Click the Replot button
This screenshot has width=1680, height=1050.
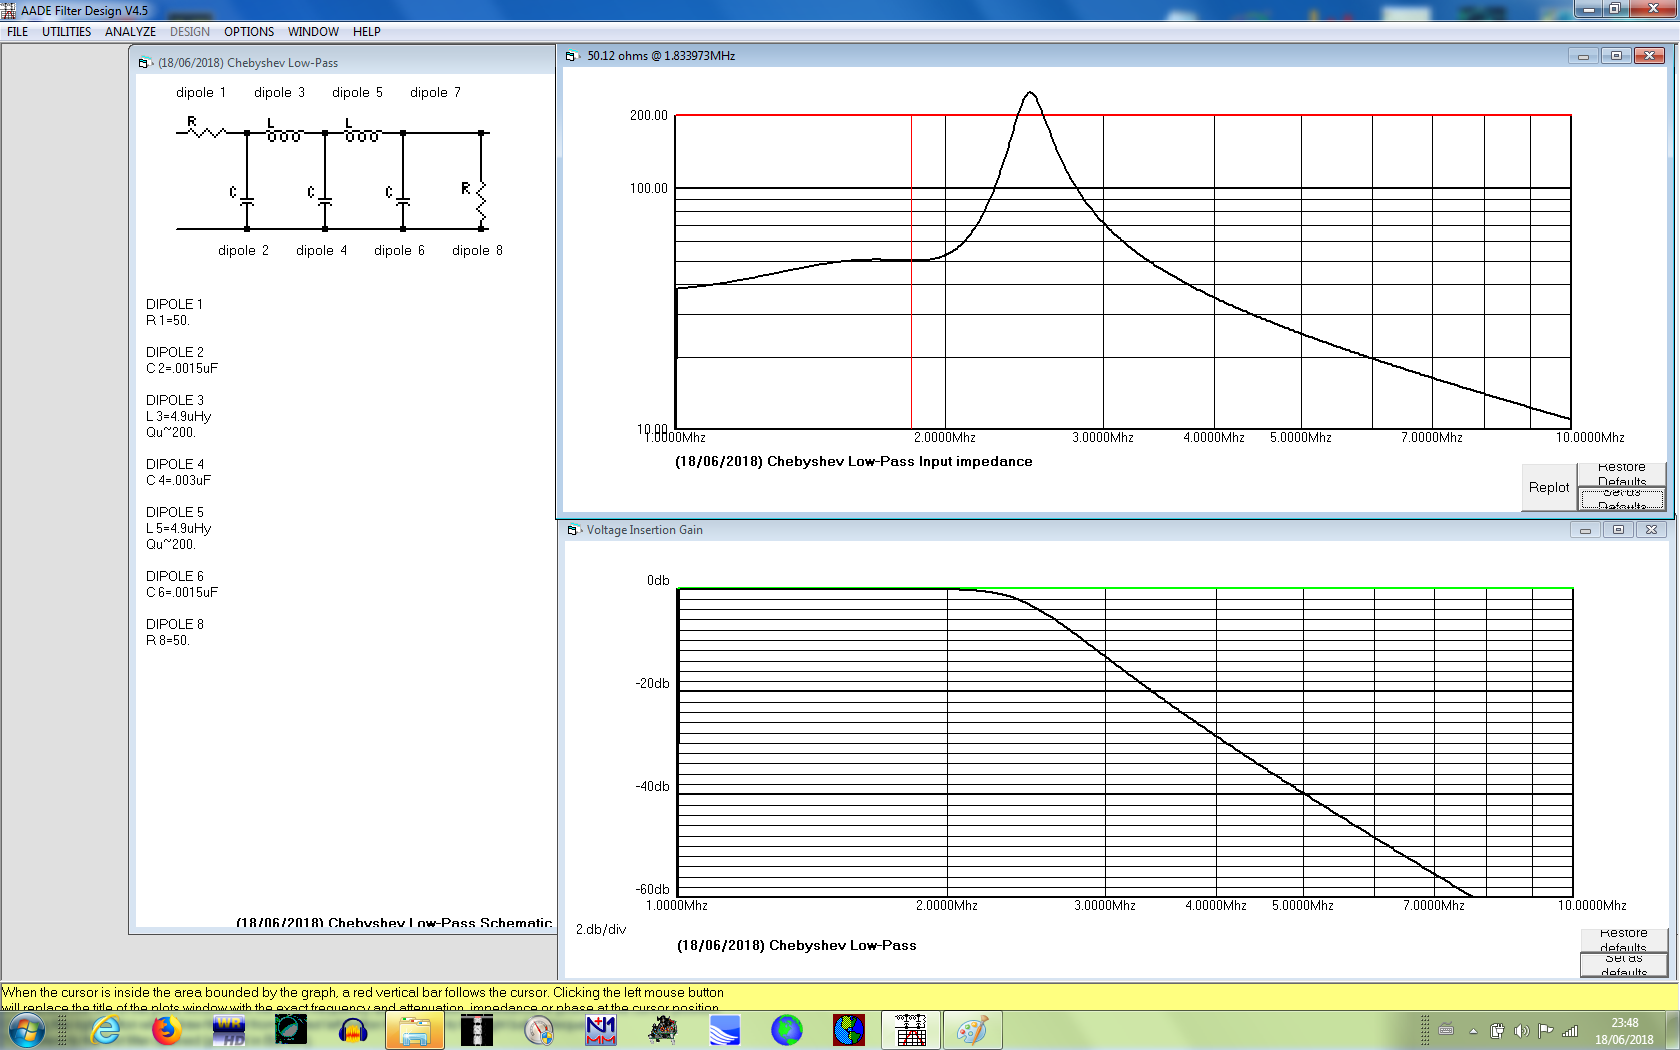click(1548, 488)
